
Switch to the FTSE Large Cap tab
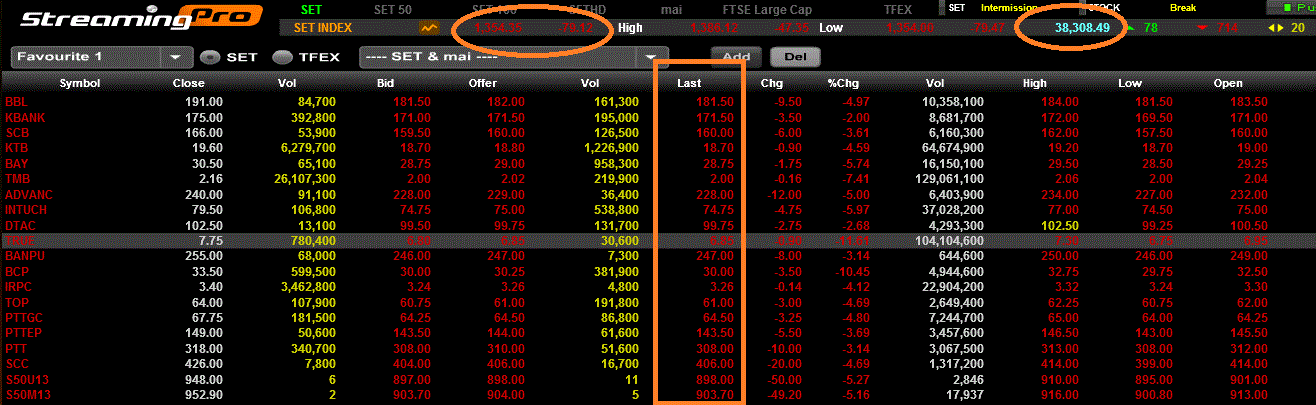click(x=765, y=9)
